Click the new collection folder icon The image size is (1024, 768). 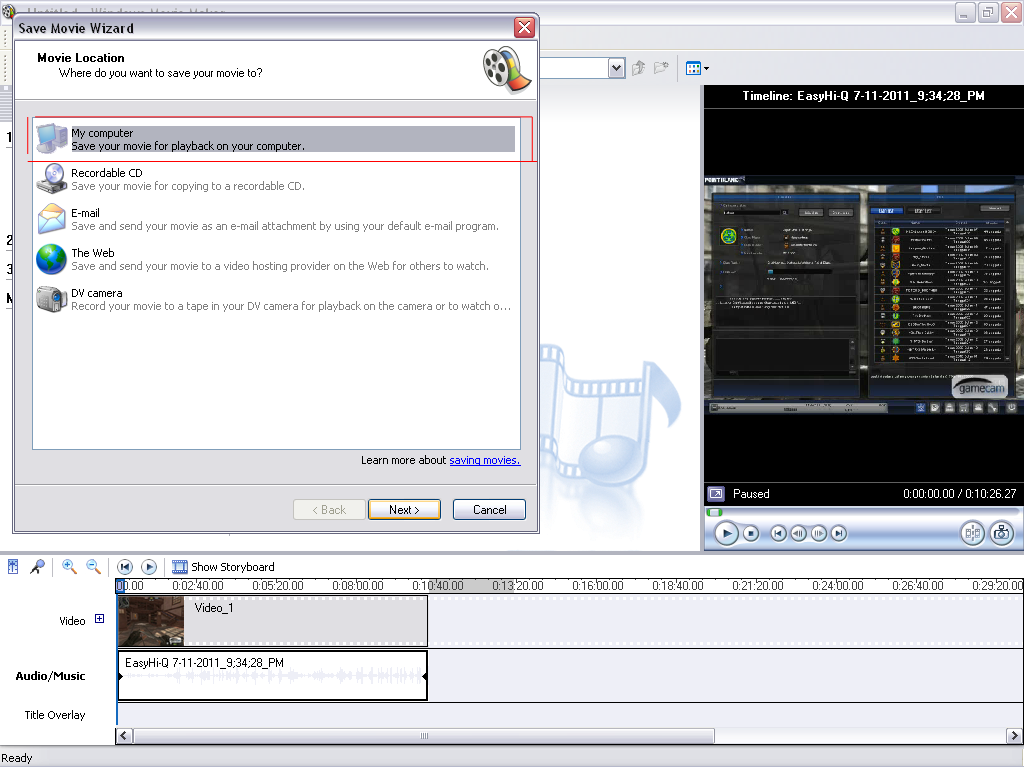tap(661, 68)
